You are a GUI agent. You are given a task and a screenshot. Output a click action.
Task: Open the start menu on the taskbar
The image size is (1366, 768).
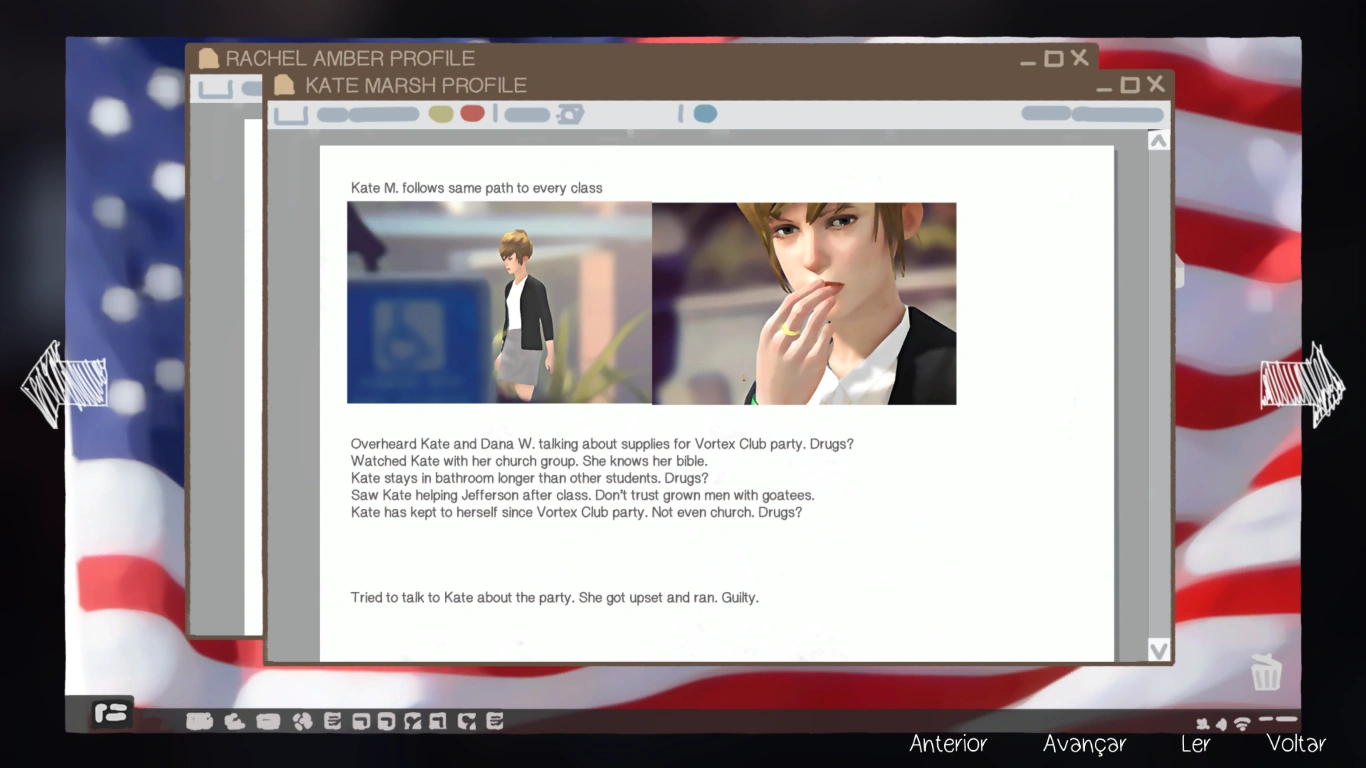(x=112, y=713)
